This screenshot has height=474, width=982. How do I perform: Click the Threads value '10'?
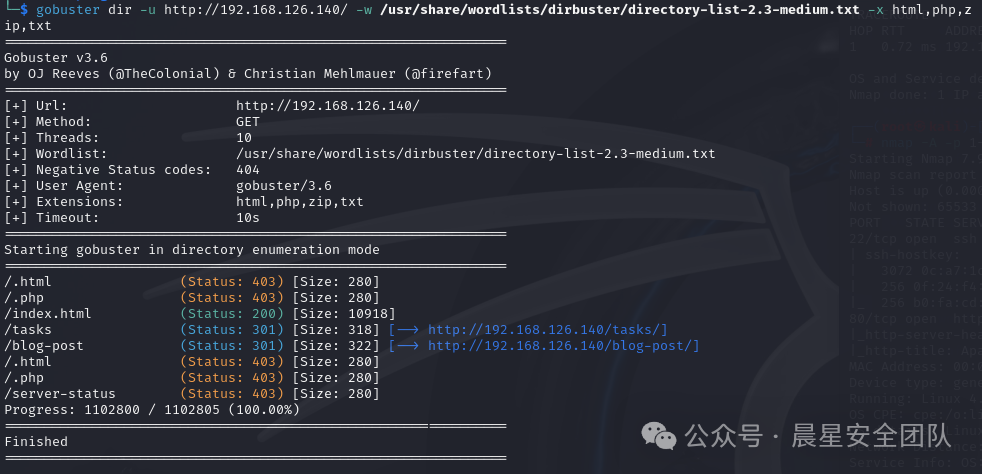pos(244,138)
